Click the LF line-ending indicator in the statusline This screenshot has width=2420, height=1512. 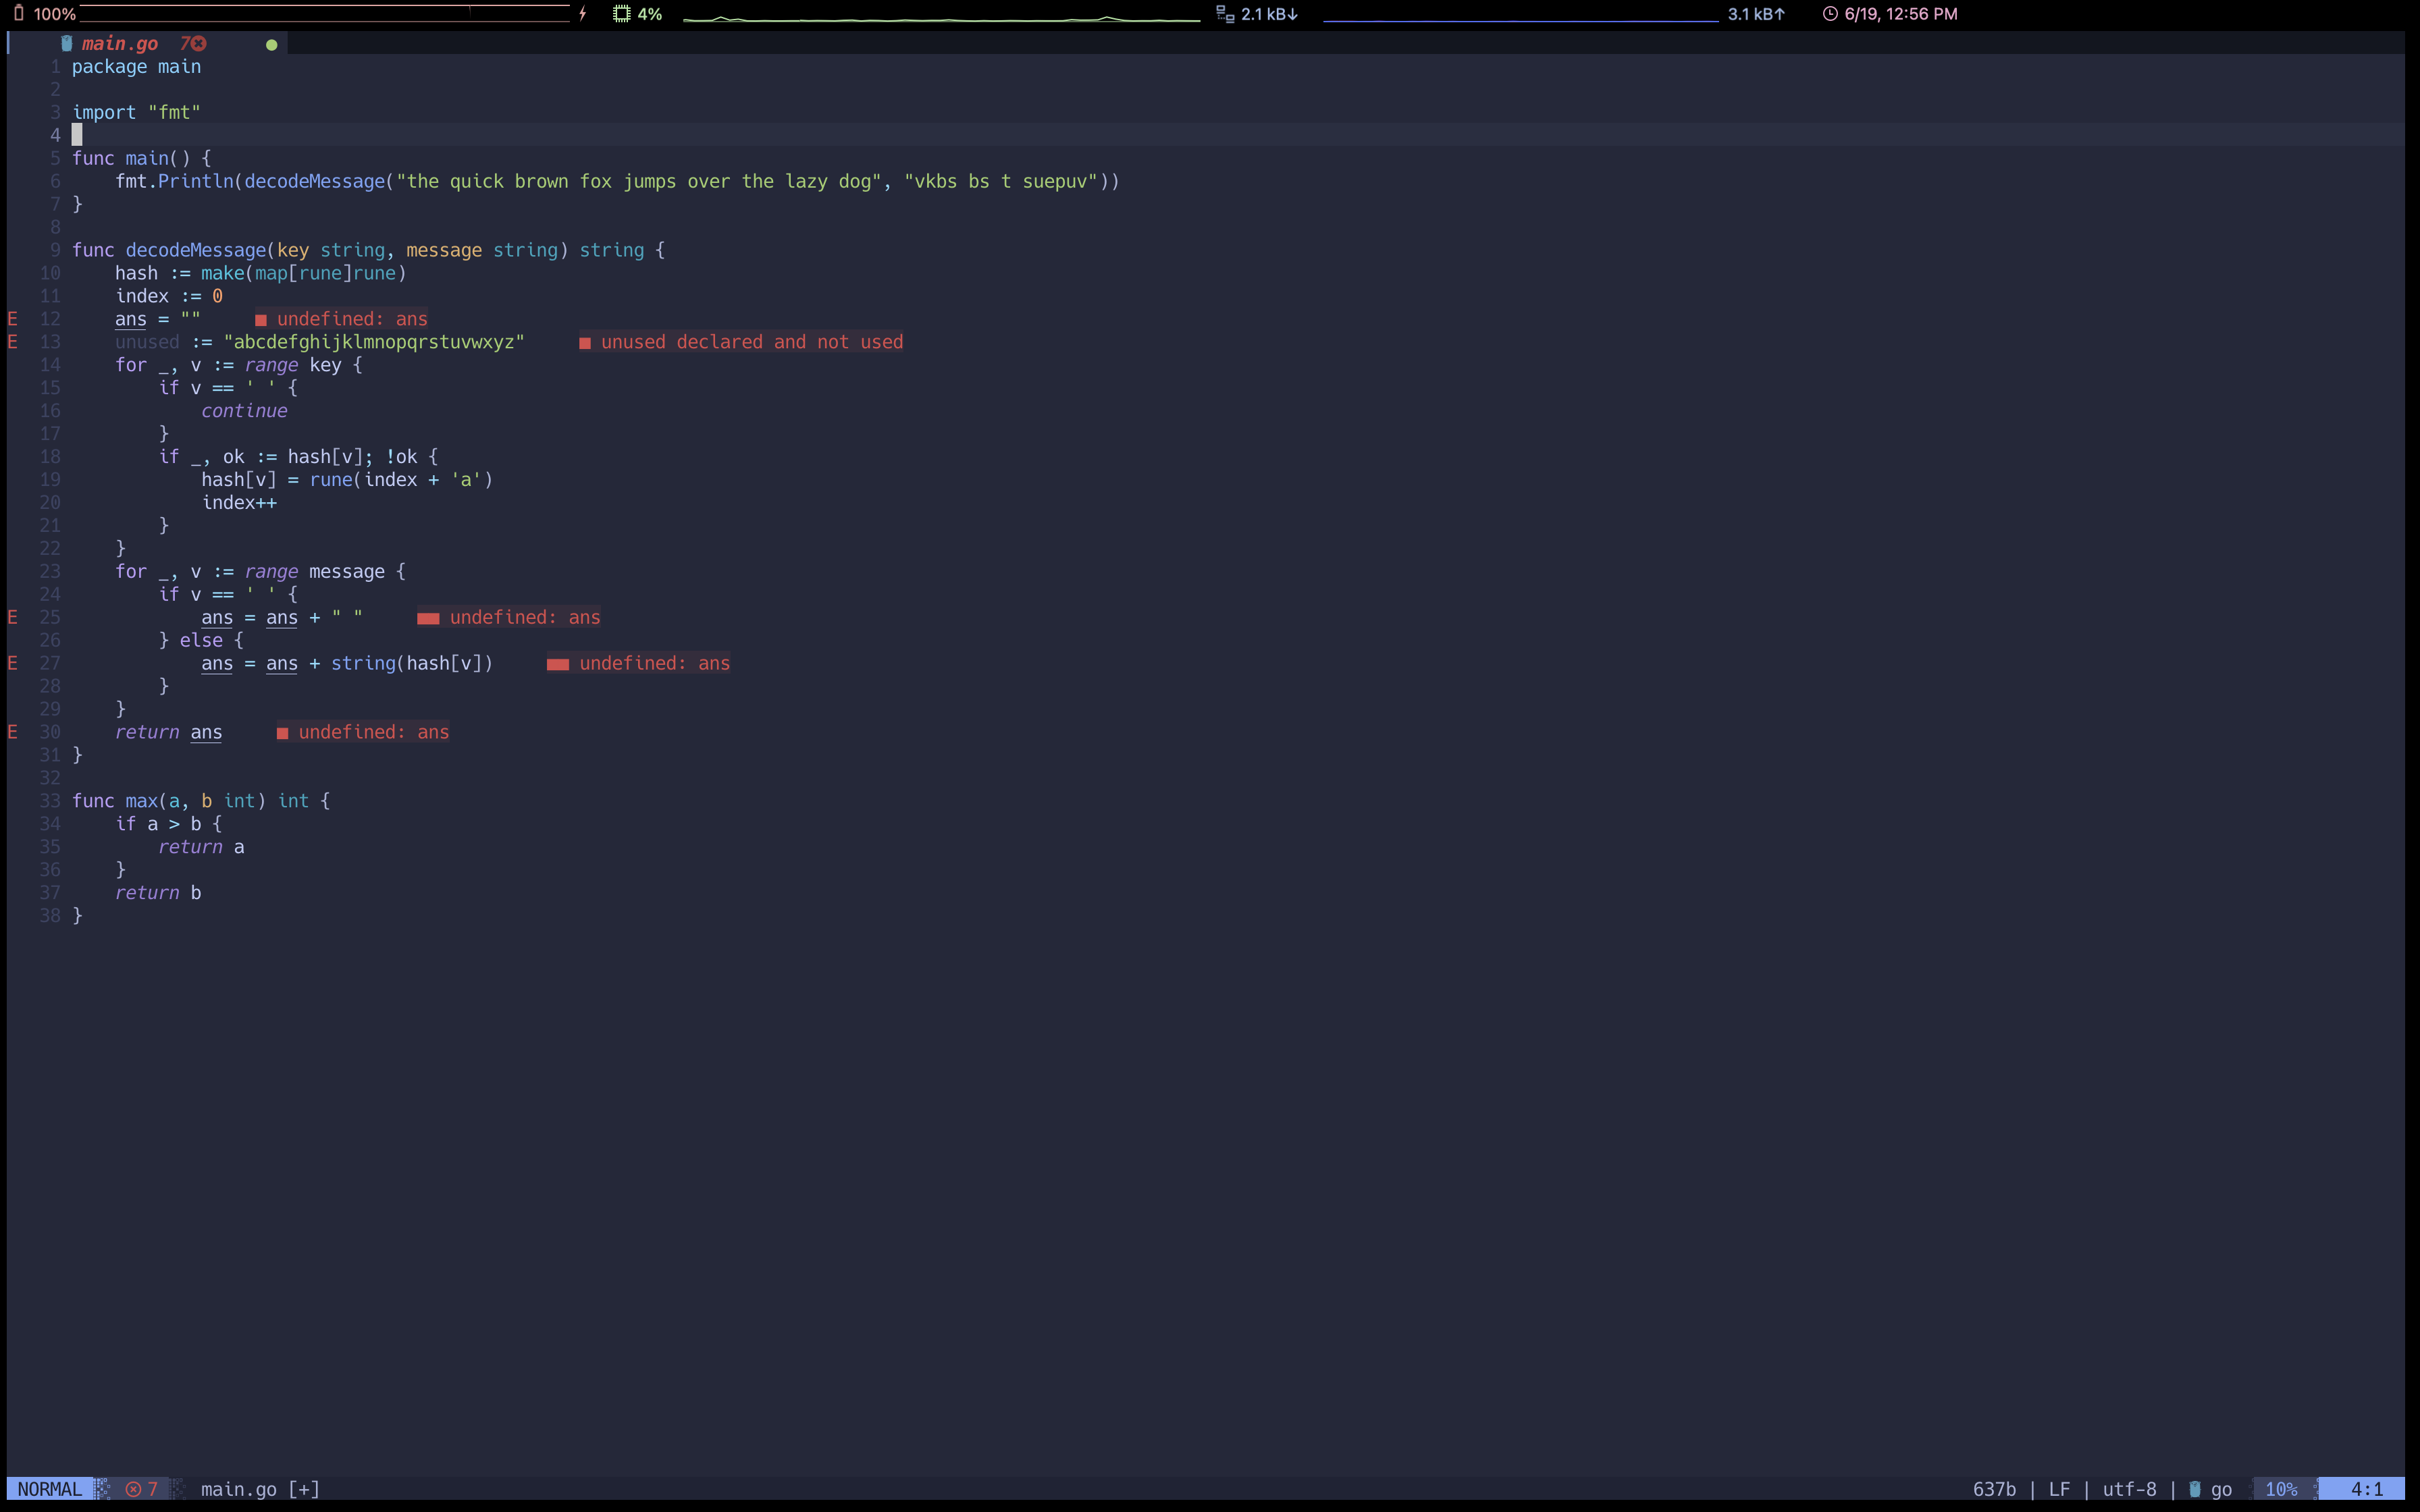2060,1488
